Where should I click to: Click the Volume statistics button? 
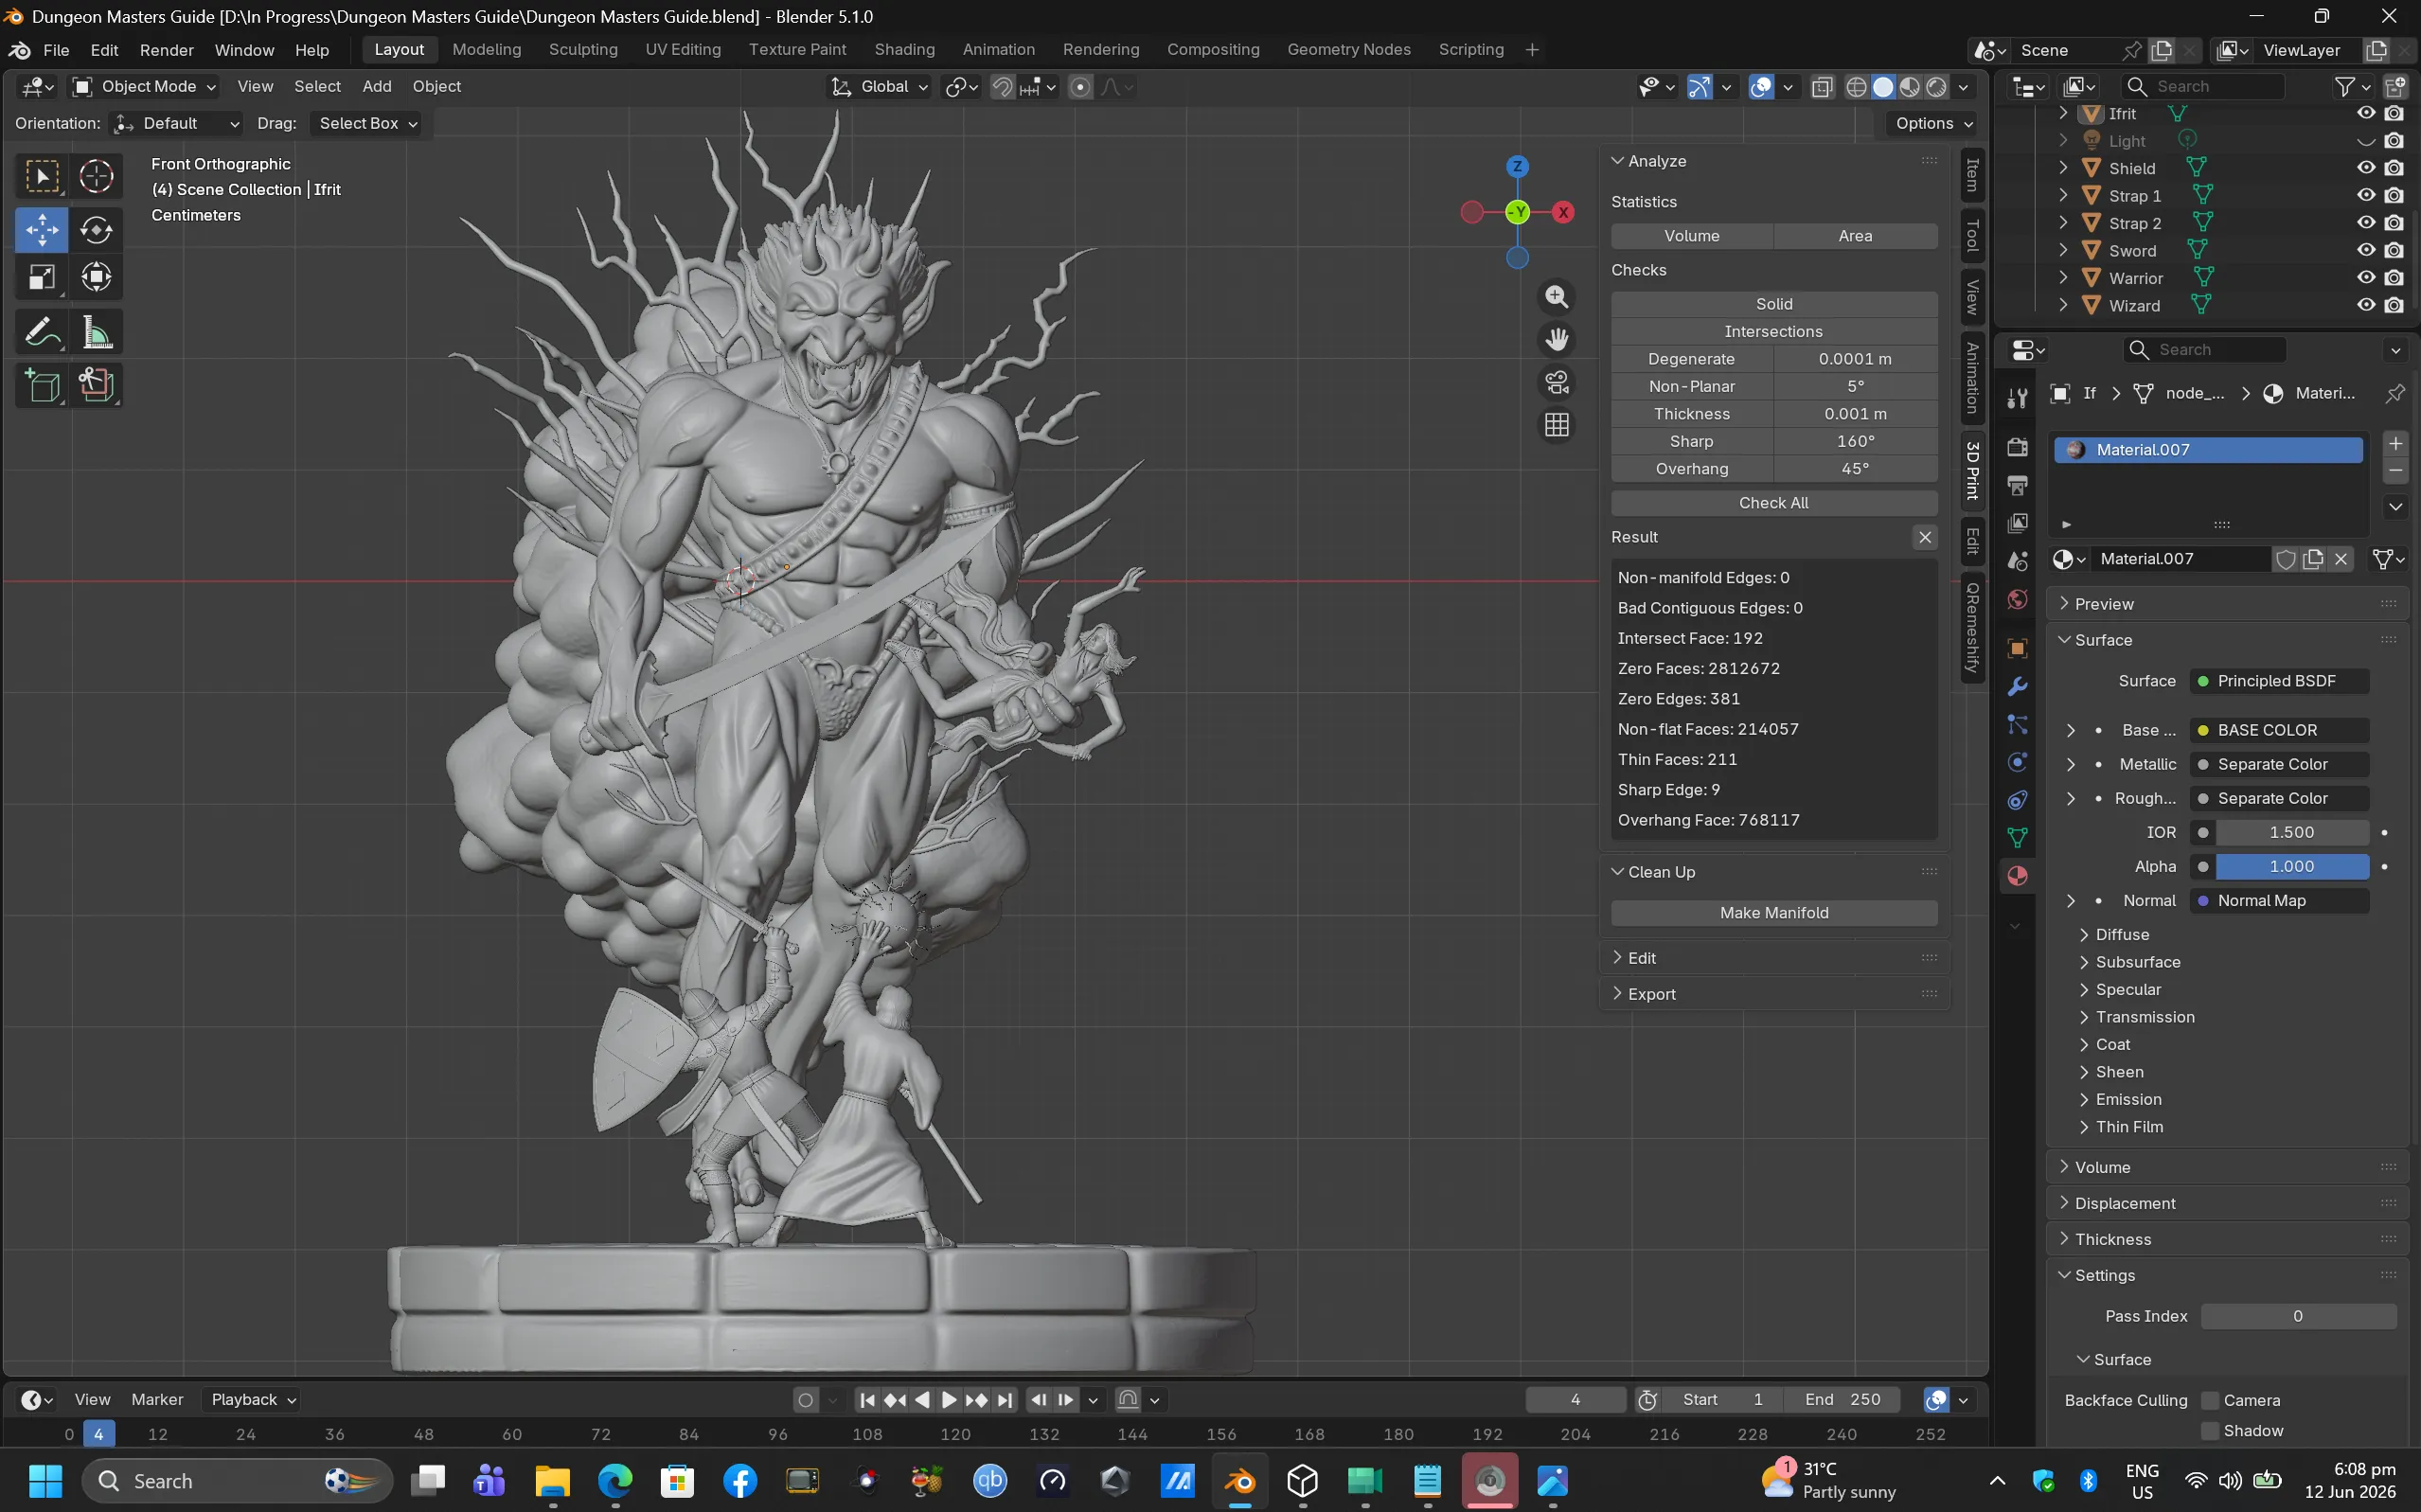coord(1692,236)
